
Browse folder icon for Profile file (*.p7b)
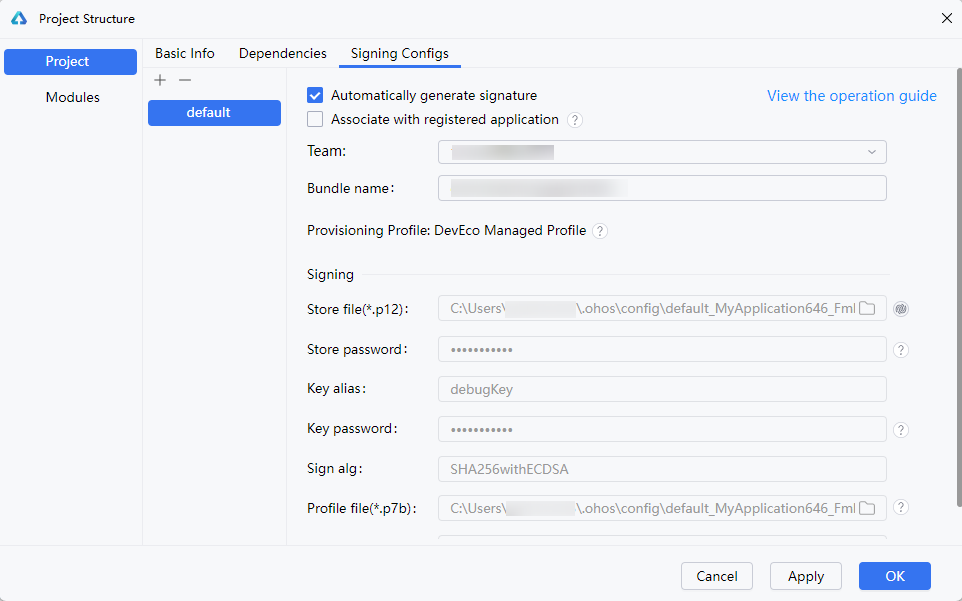(x=867, y=508)
